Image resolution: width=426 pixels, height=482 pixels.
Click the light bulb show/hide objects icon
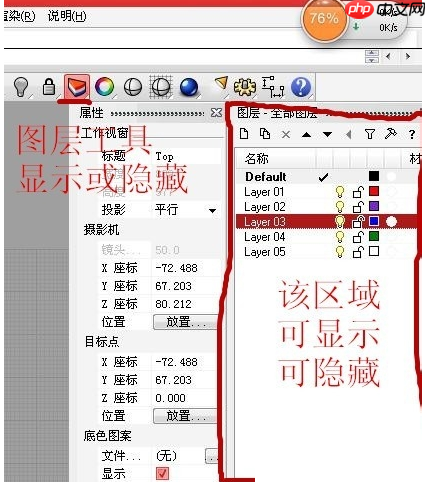pyautogui.click(x=21, y=87)
